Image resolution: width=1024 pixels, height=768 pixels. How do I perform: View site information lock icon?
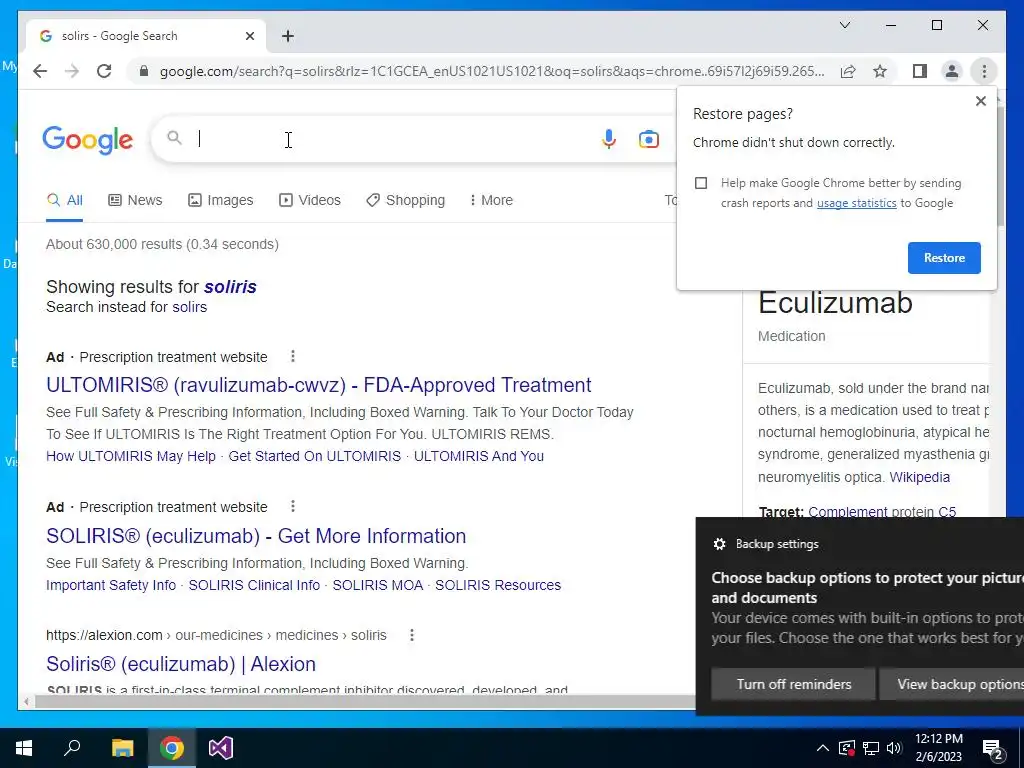(144, 71)
